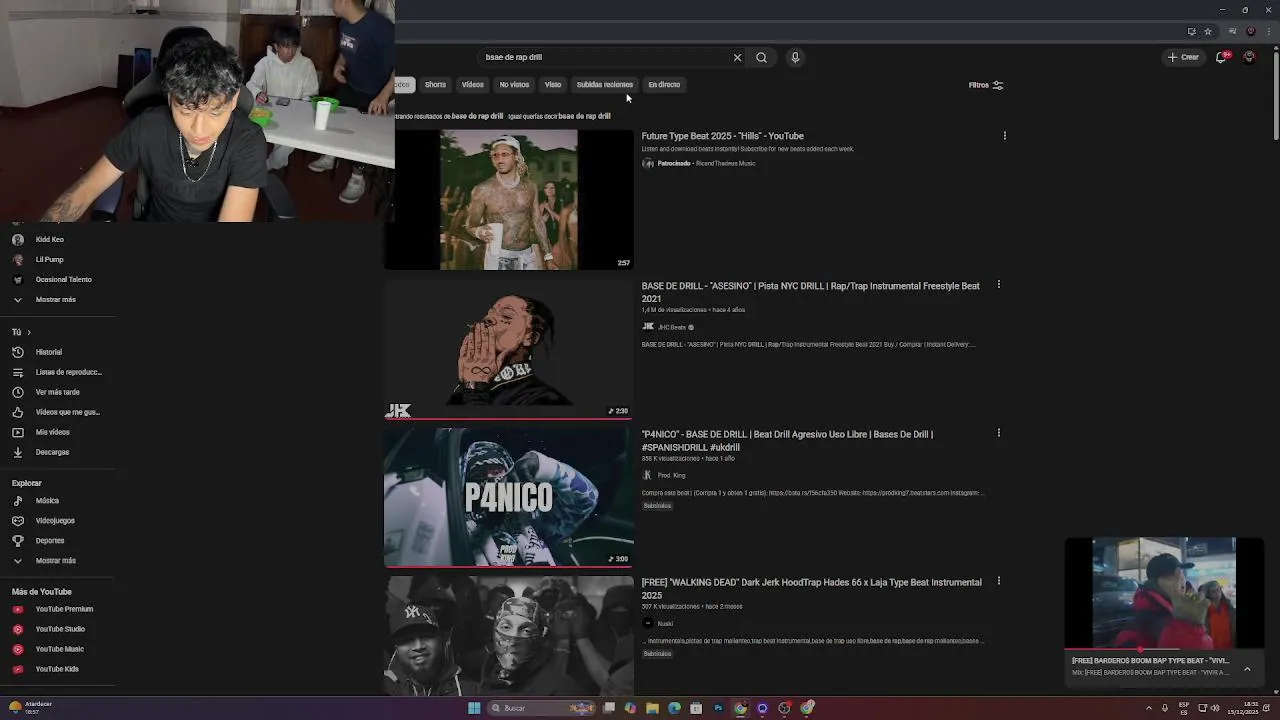This screenshot has height=720, width=1280.
Task: Open Chrome media controls icon
Action: tap(1232, 31)
